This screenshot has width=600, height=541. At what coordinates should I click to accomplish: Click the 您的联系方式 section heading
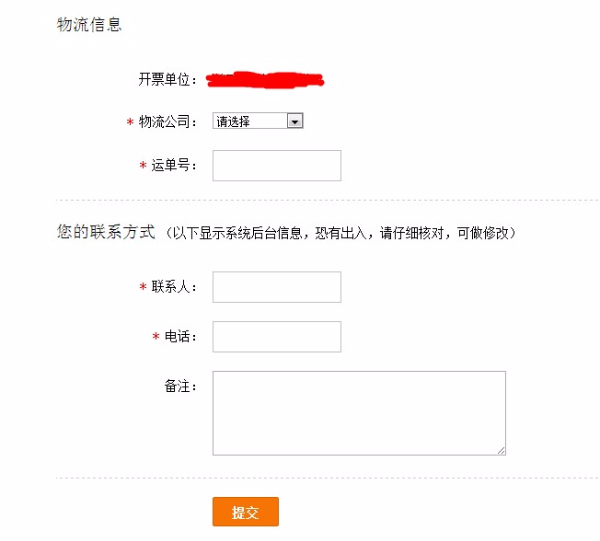106,232
